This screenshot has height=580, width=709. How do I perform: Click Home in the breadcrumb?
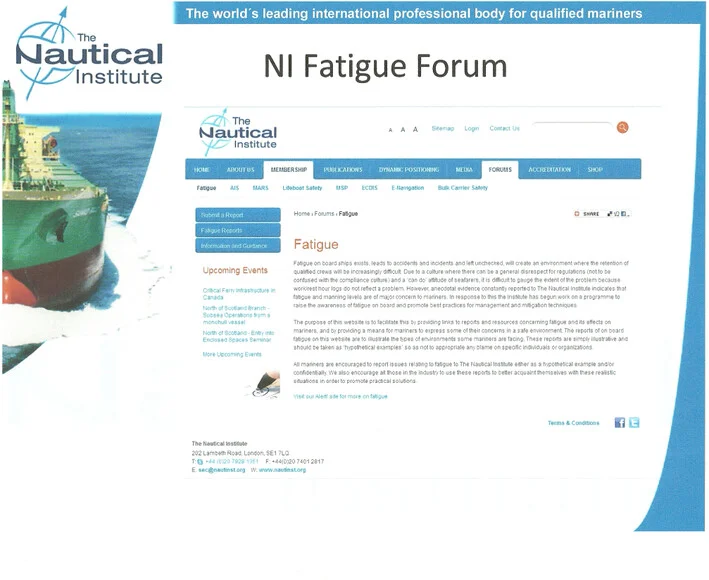point(302,213)
